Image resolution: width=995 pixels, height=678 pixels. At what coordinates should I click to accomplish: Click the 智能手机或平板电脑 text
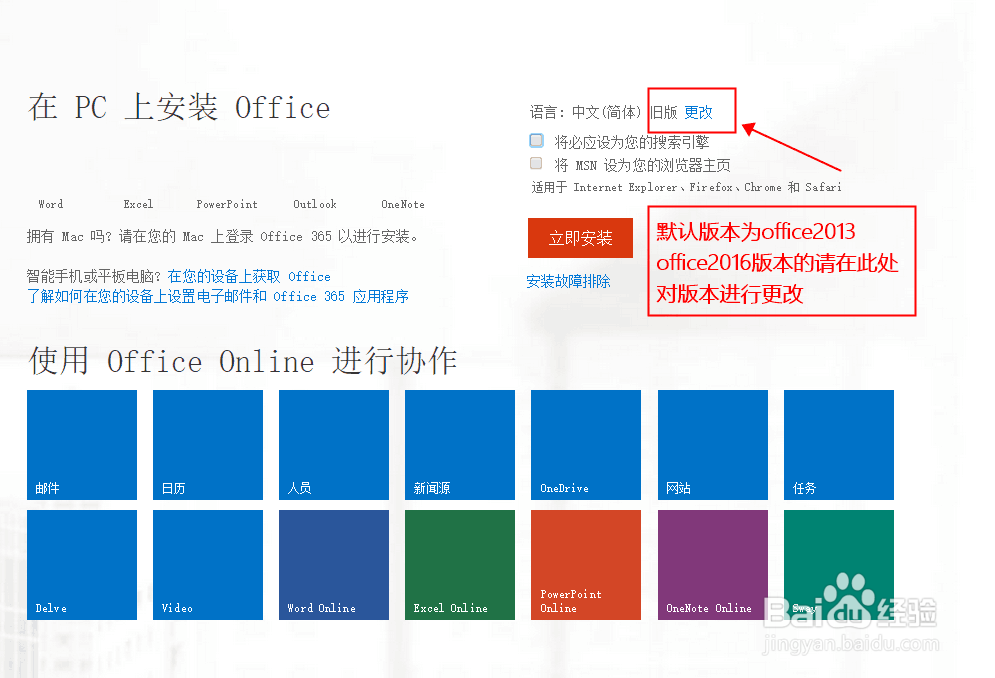(95, 276)
